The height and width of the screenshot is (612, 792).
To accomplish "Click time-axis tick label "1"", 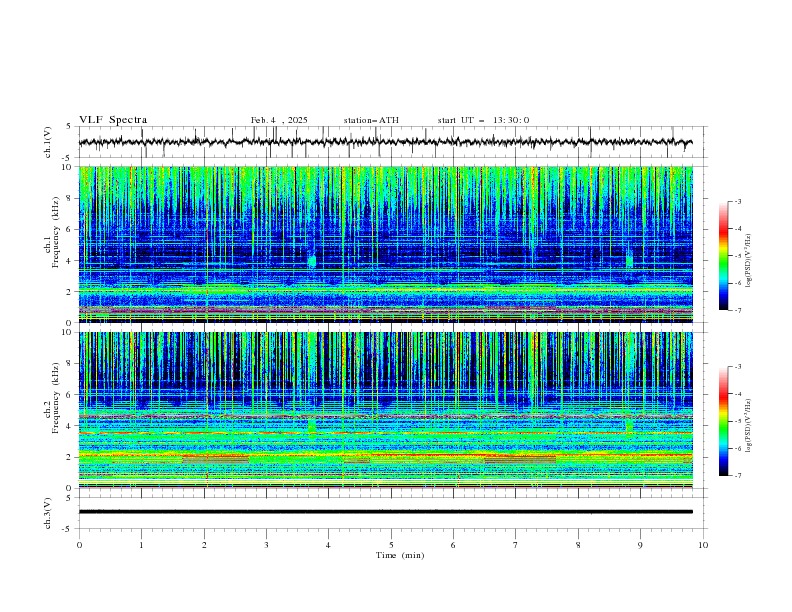I will [x=142, y=545].
